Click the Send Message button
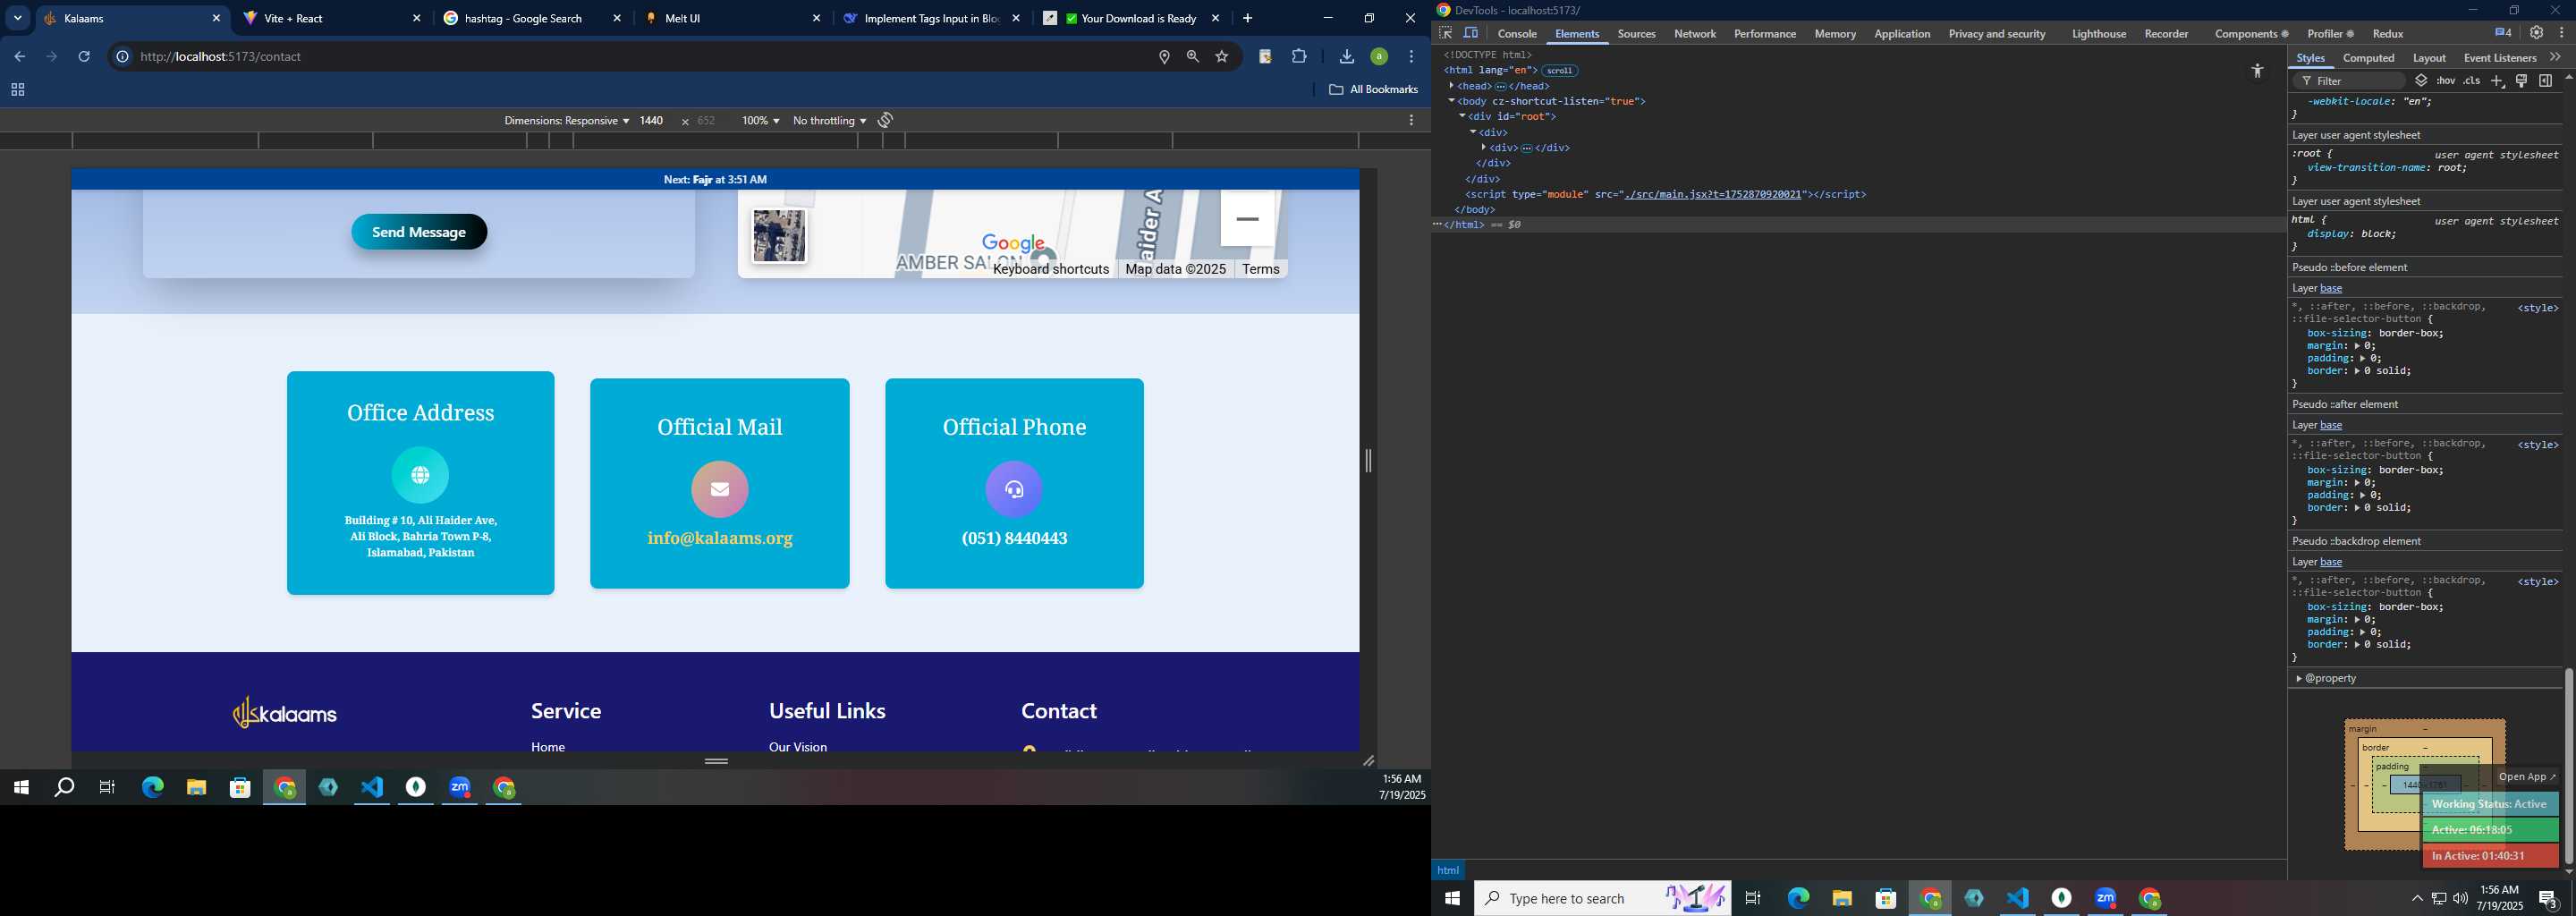Viewport: 2576px width, 916px height. point(419,232)
